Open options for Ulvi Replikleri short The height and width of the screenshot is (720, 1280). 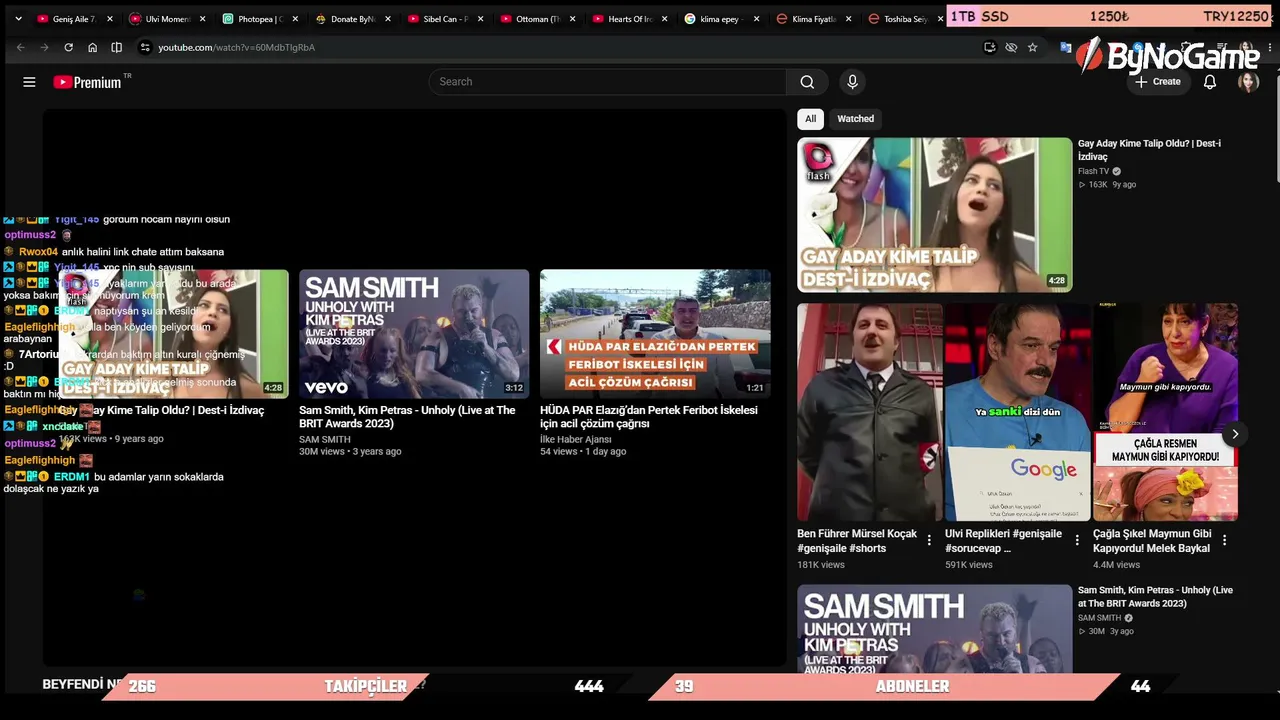(x=1077, y=540)
